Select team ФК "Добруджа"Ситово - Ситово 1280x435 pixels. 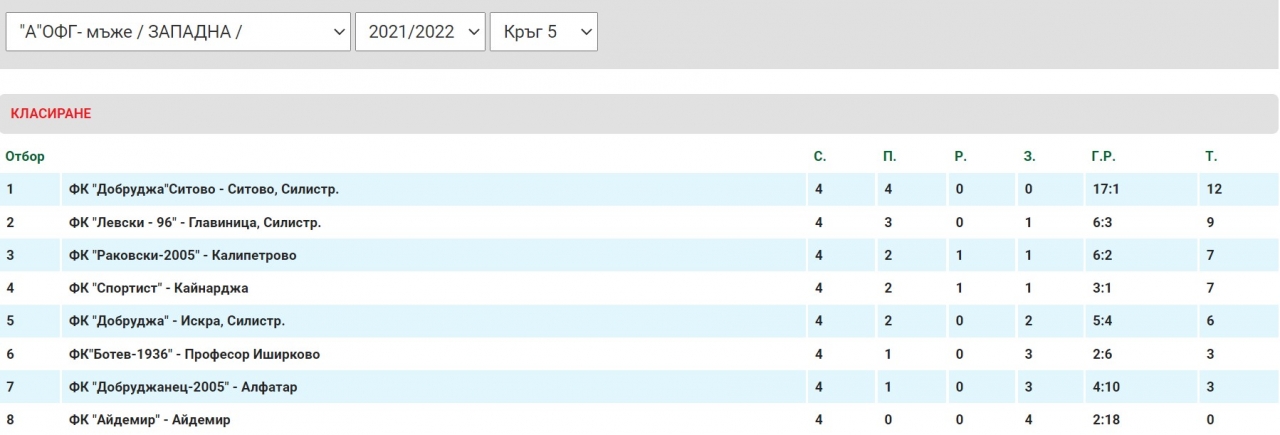(204, 189)
